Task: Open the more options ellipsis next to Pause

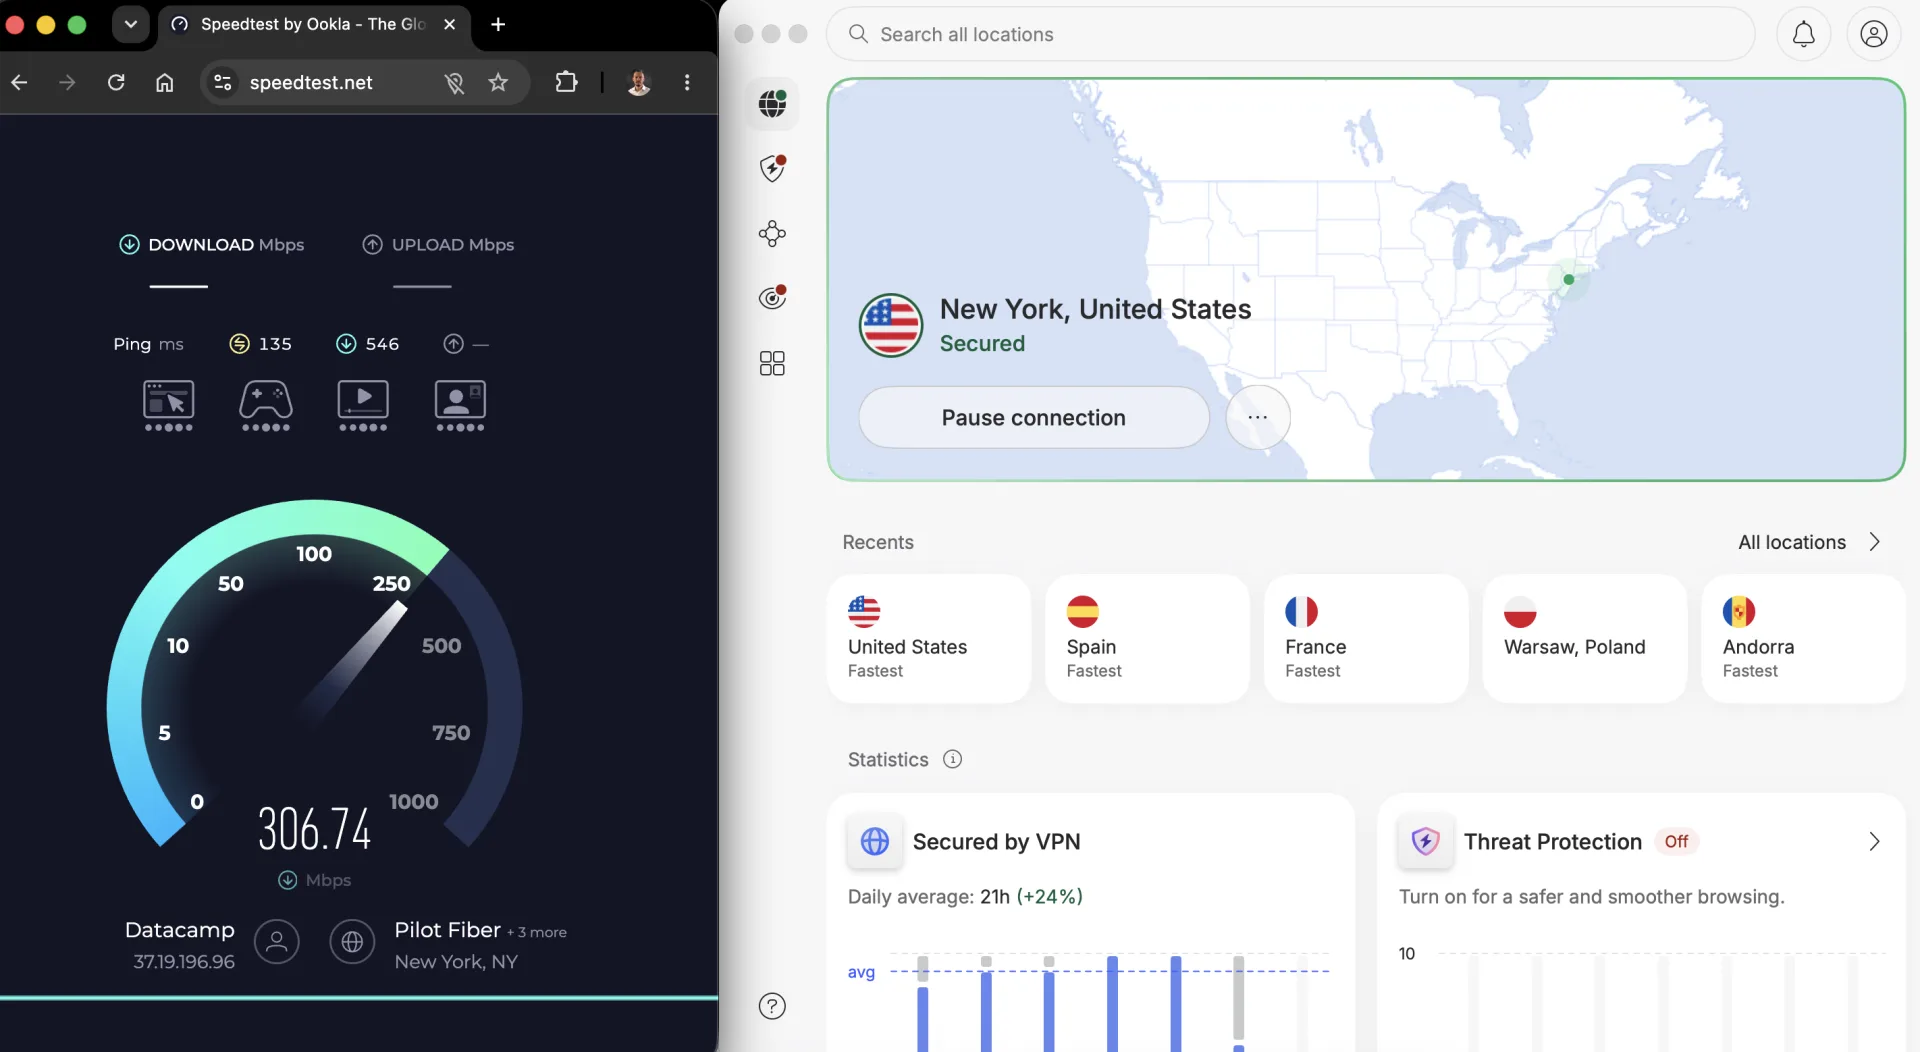Action: 1257,417
